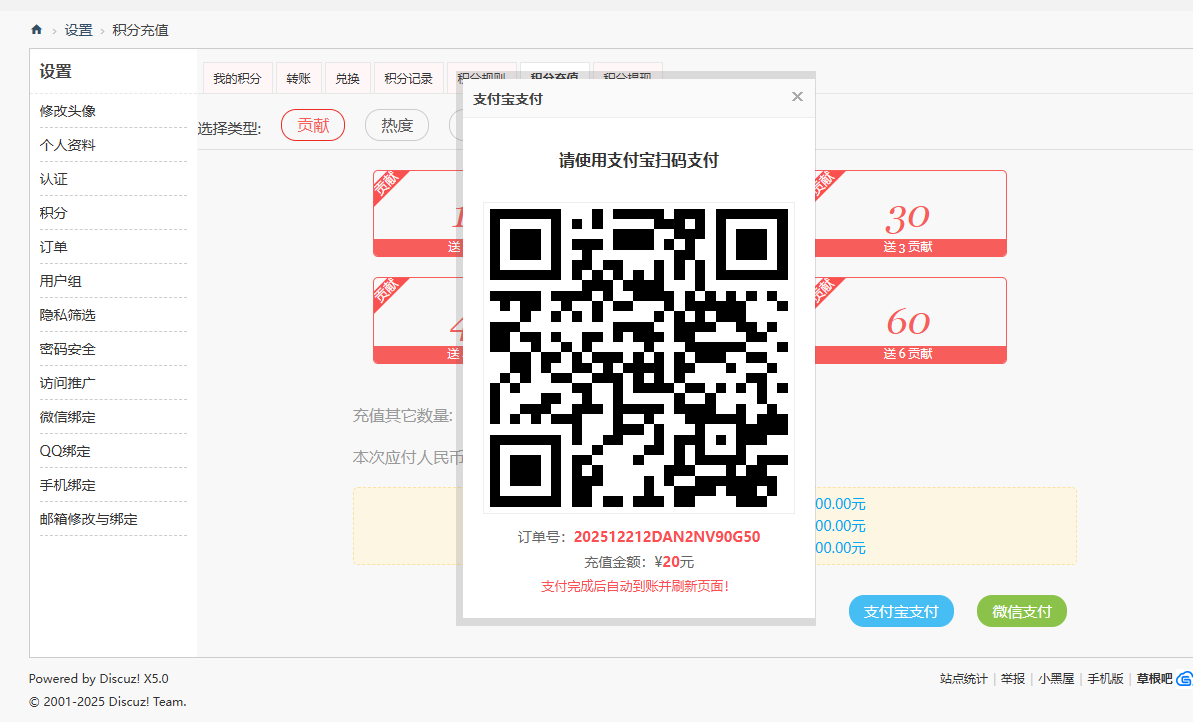The image size is (1193, 722).
Task: Click the 微信支付 payment button
Action: (x=1021, y=611)
